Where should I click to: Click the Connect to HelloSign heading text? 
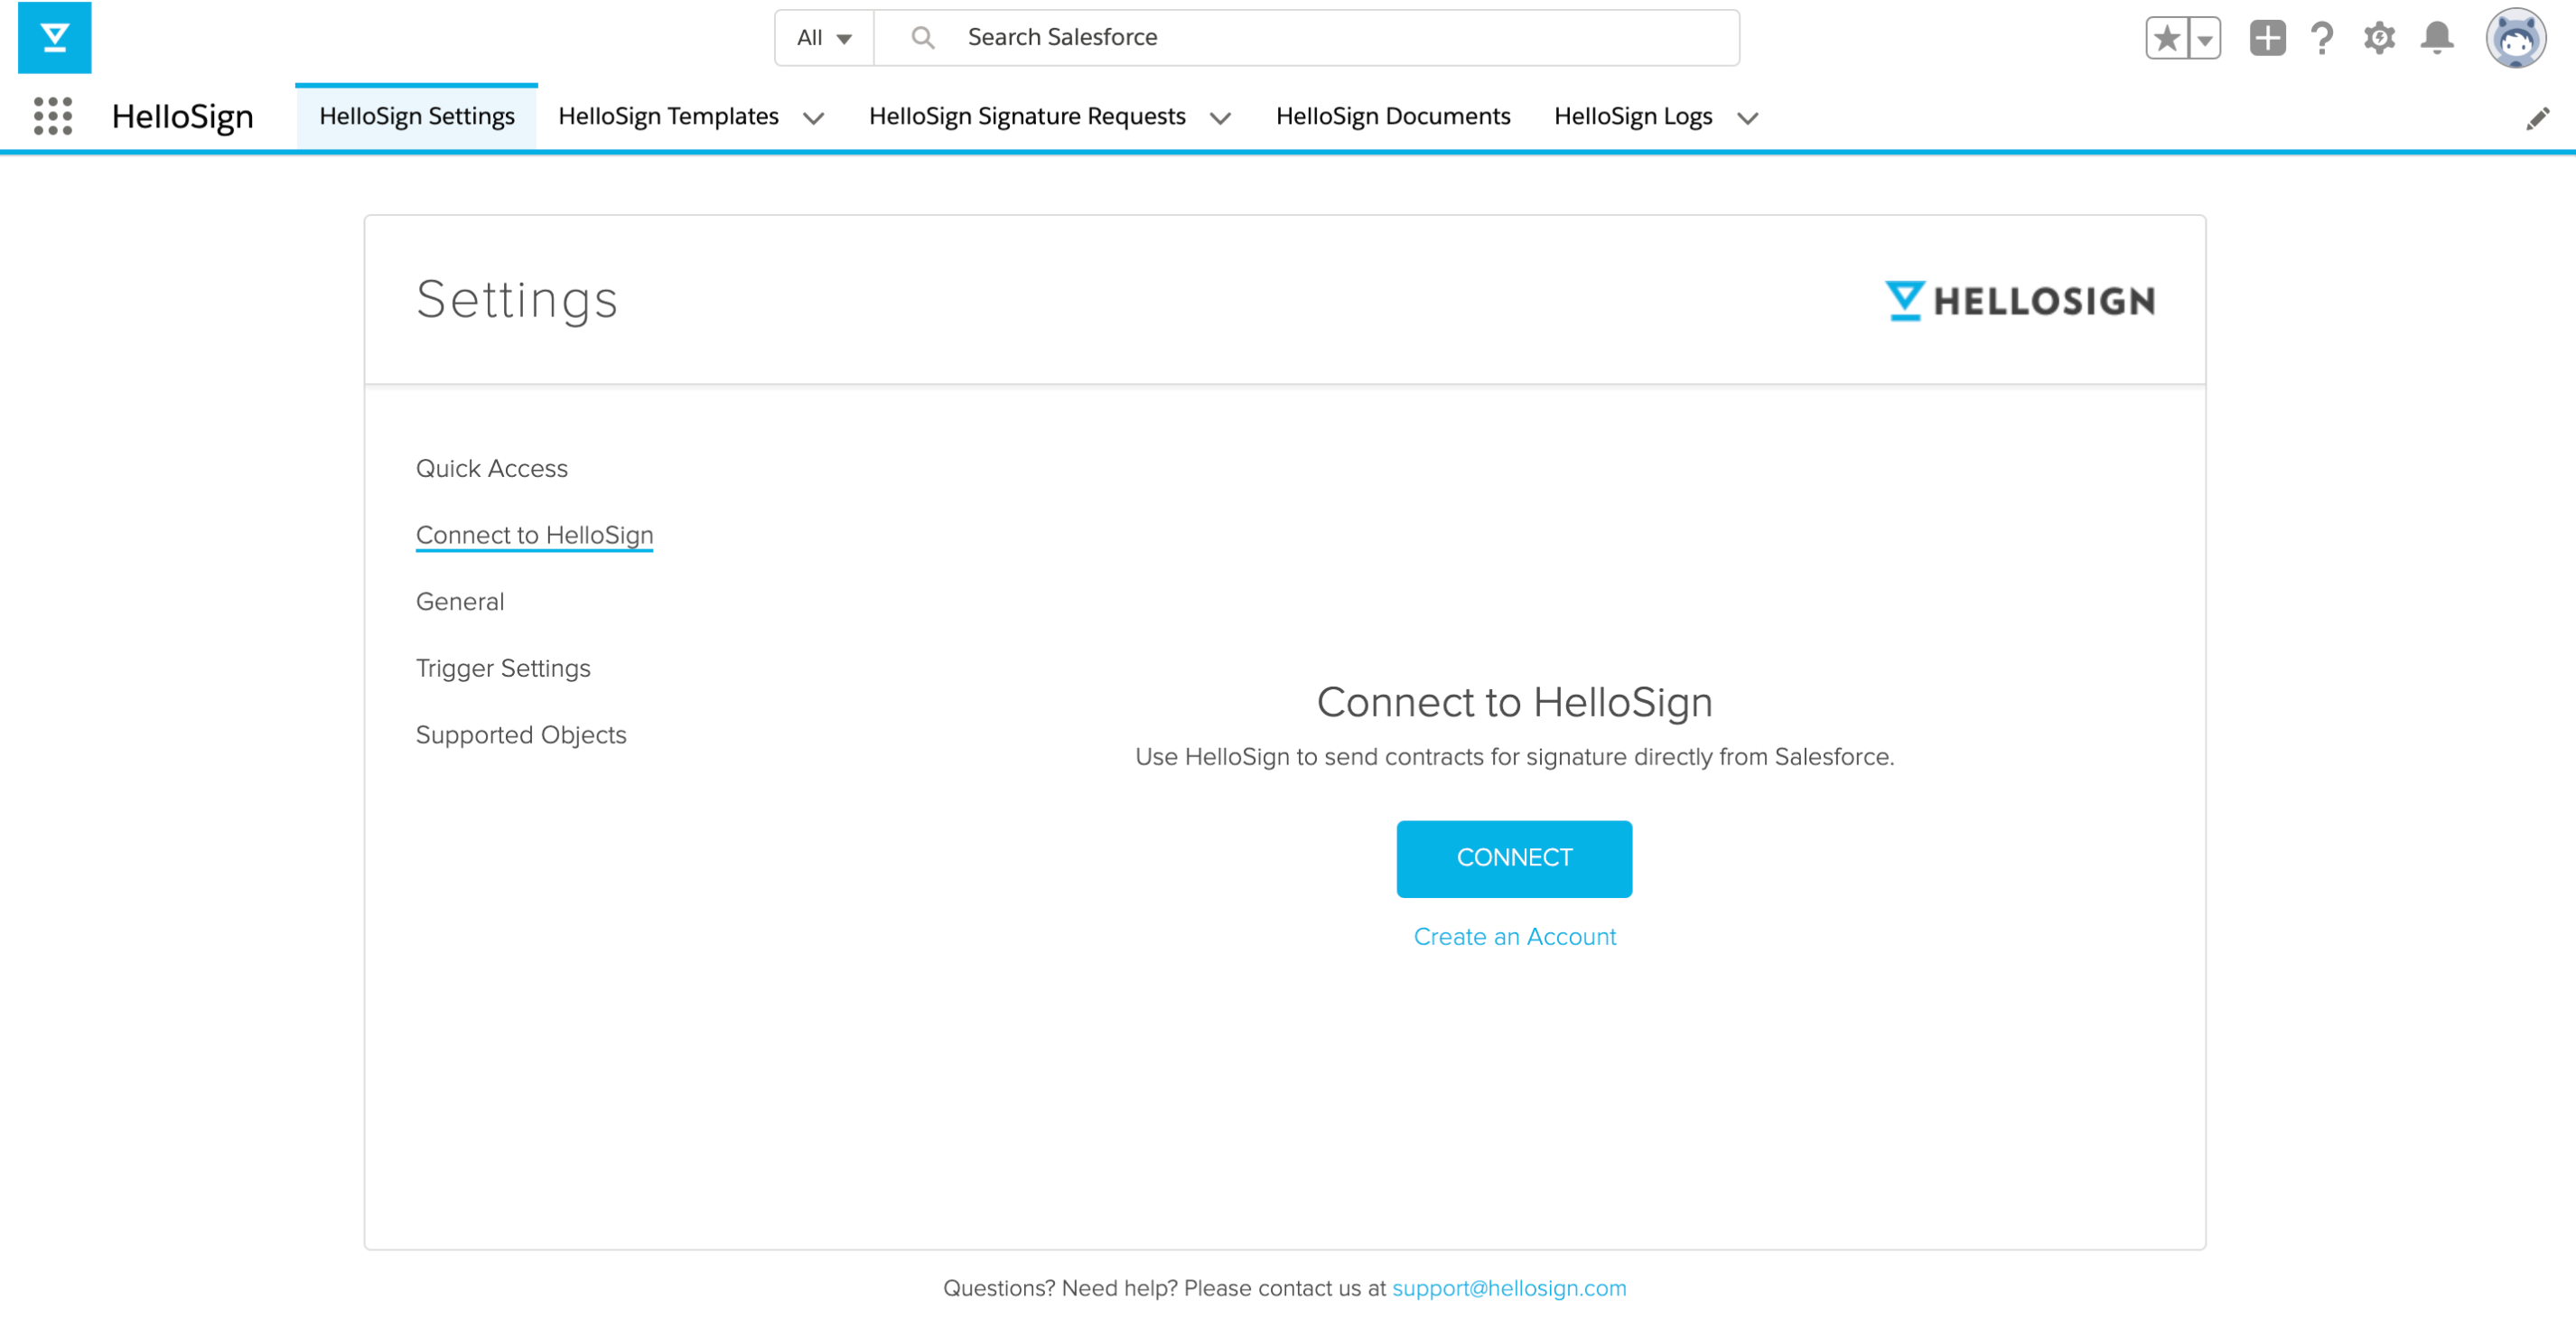point(1514,703)
